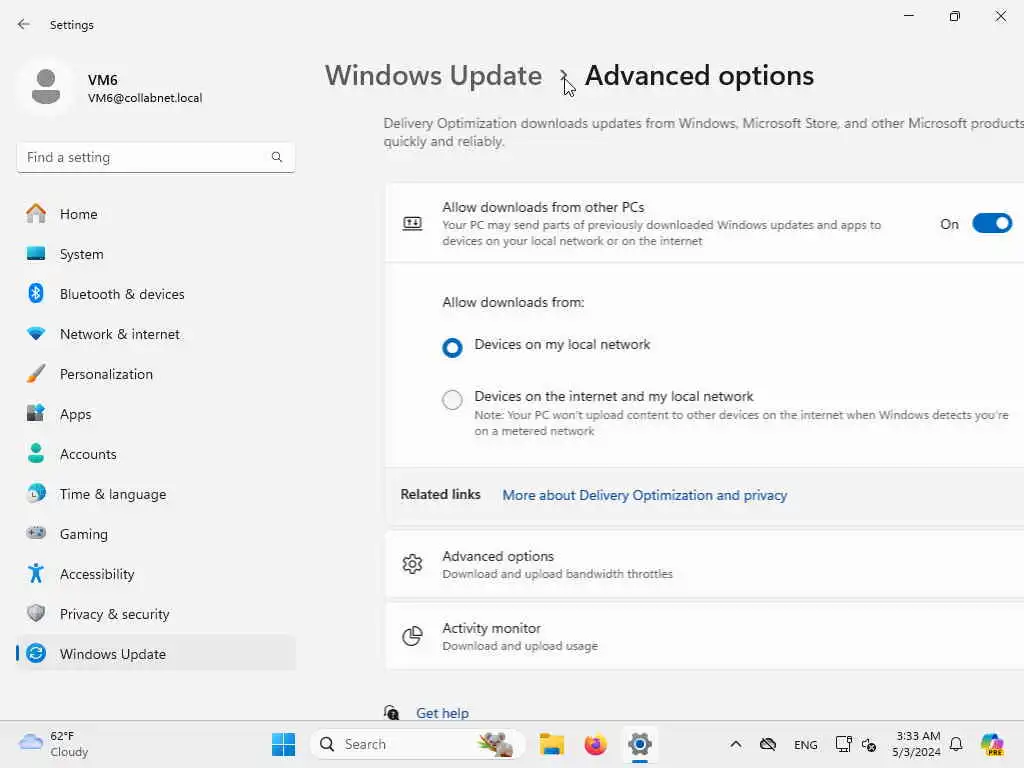Launch Firefox from the taskbar
Image resolution: width=1024 pixels, height=768 pixels.
click(596, 744)
